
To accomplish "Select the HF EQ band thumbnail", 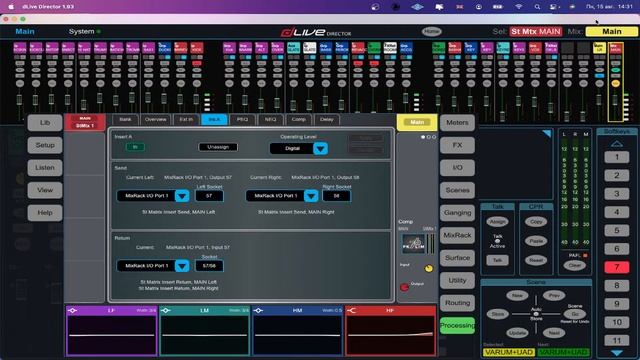I will pyautogui.click(x=391, y=331).
